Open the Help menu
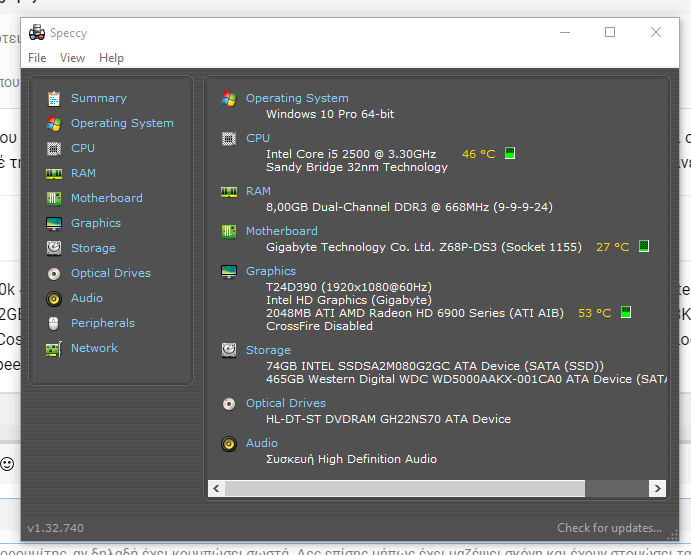This screenshot has width=691, height=555. click(x=111, y=58)
